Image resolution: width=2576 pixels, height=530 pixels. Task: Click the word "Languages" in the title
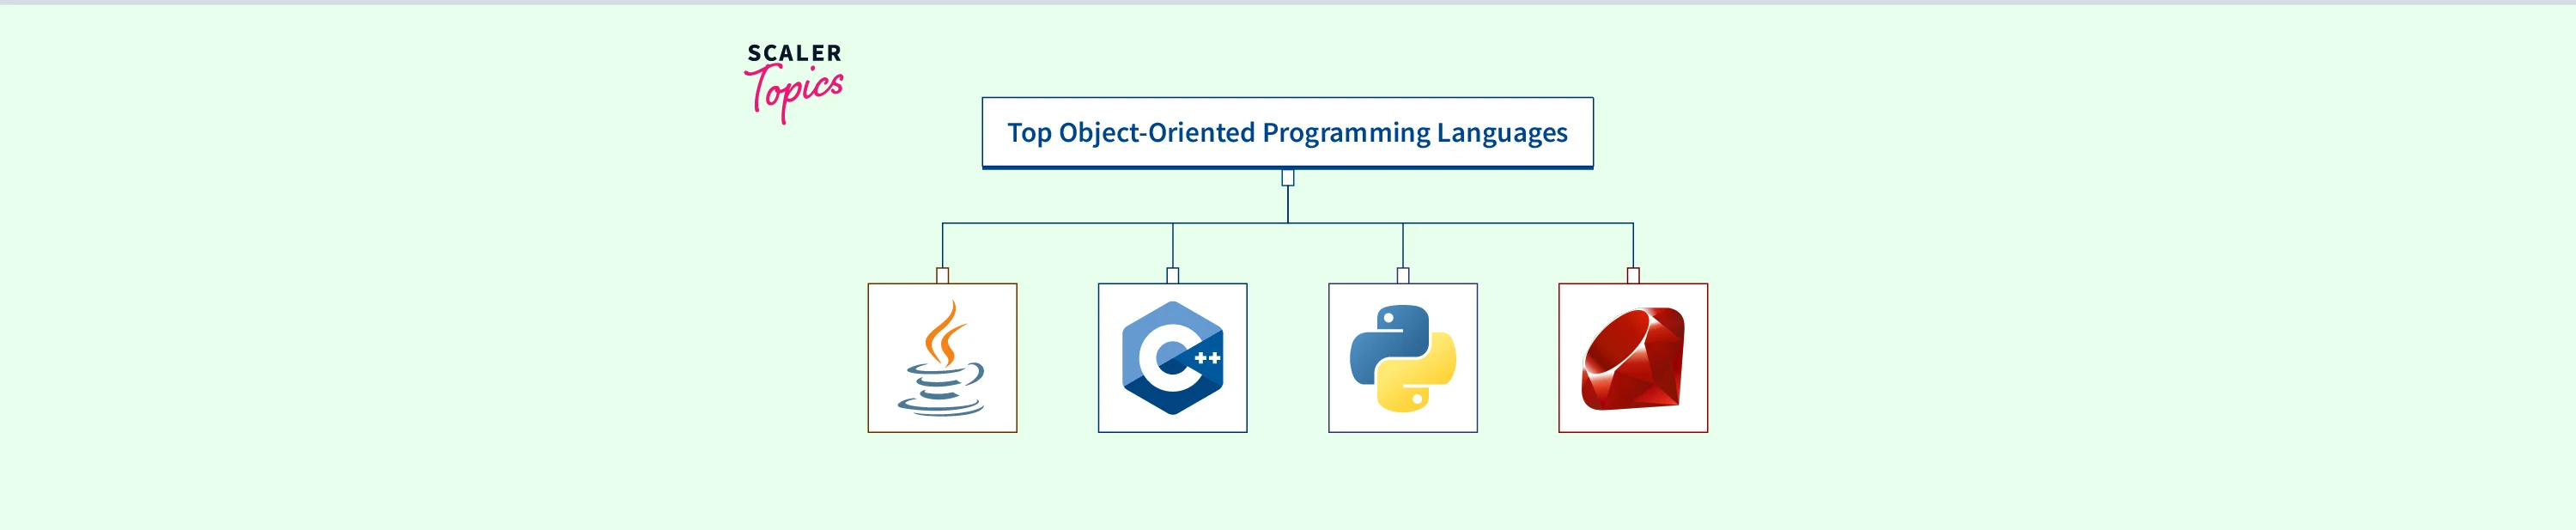coord(1501,133)
